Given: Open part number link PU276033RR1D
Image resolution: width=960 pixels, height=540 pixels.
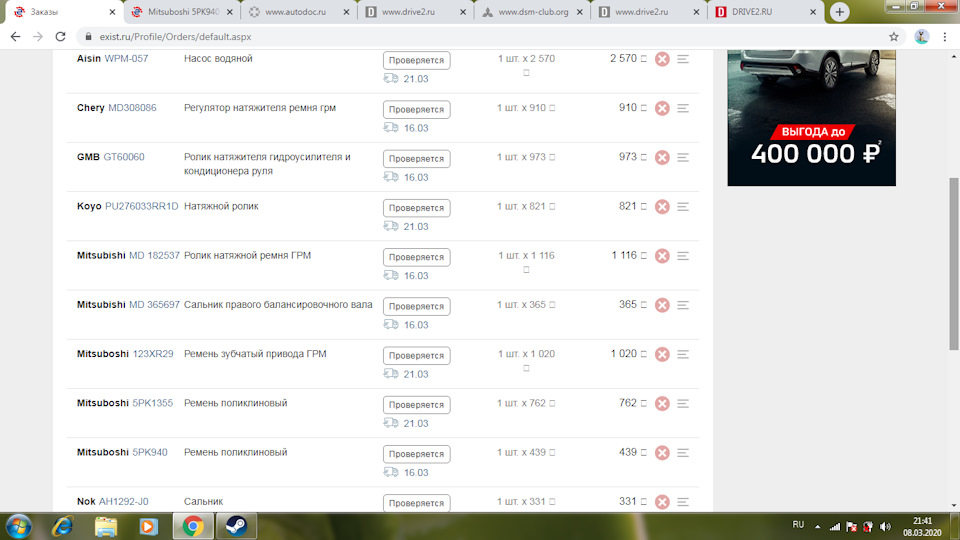Looking at the screenshot, I should pyautogui.click(x=141, y=206).
